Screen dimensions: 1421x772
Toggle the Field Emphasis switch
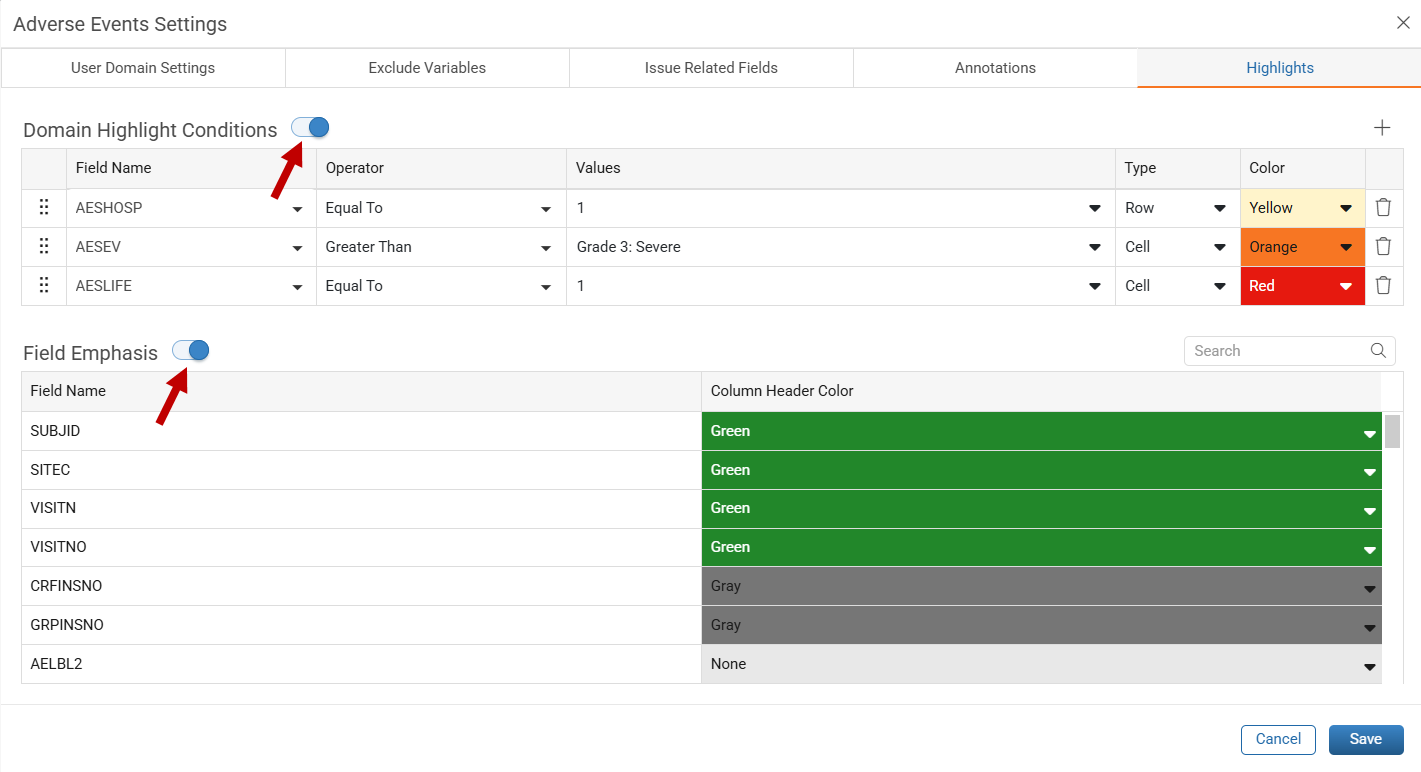click(x=191, y=351)
